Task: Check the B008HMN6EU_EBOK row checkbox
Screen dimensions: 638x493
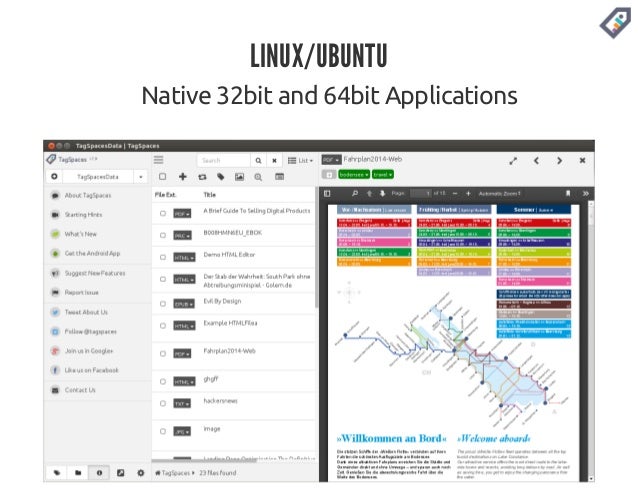Action: tap(163, 235)
